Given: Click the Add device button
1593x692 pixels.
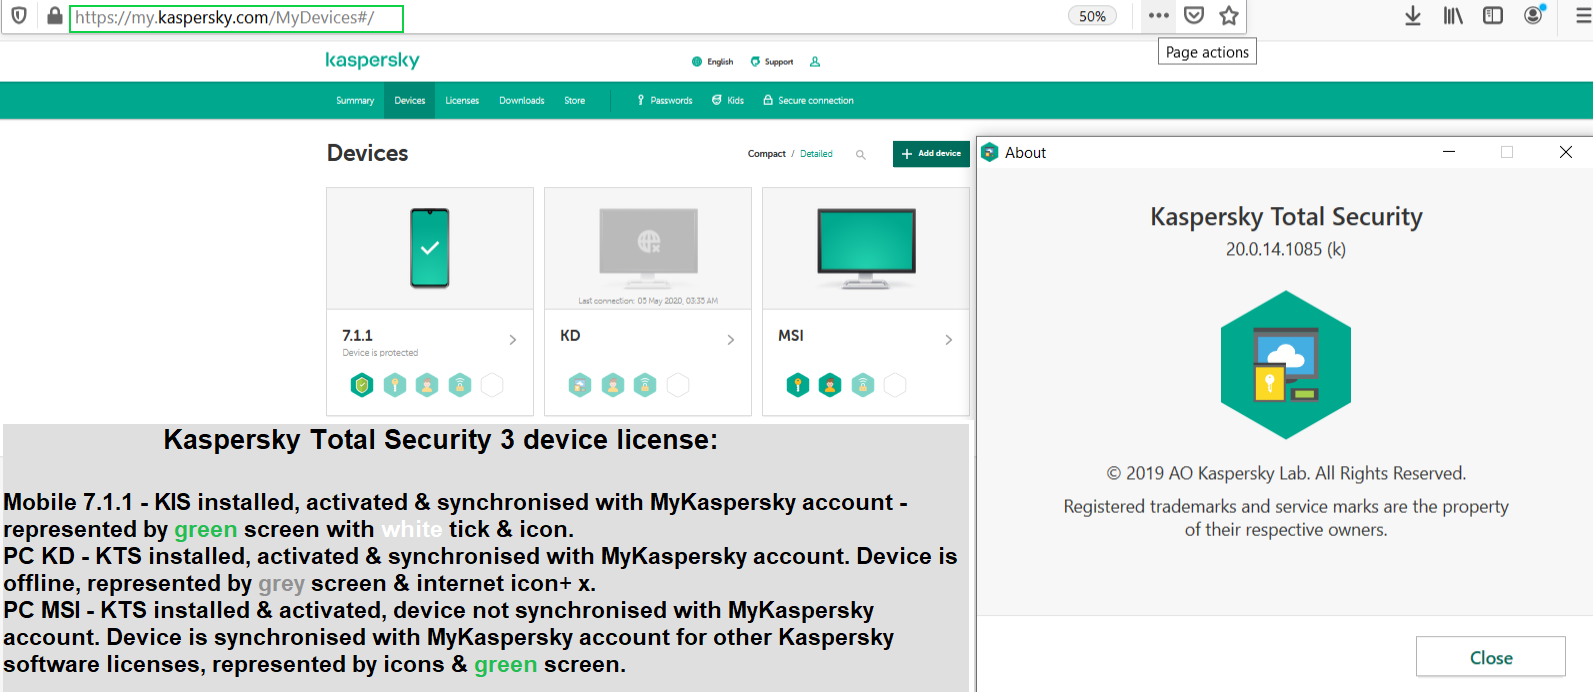Looking at the screenshot, I should [931, 154].
